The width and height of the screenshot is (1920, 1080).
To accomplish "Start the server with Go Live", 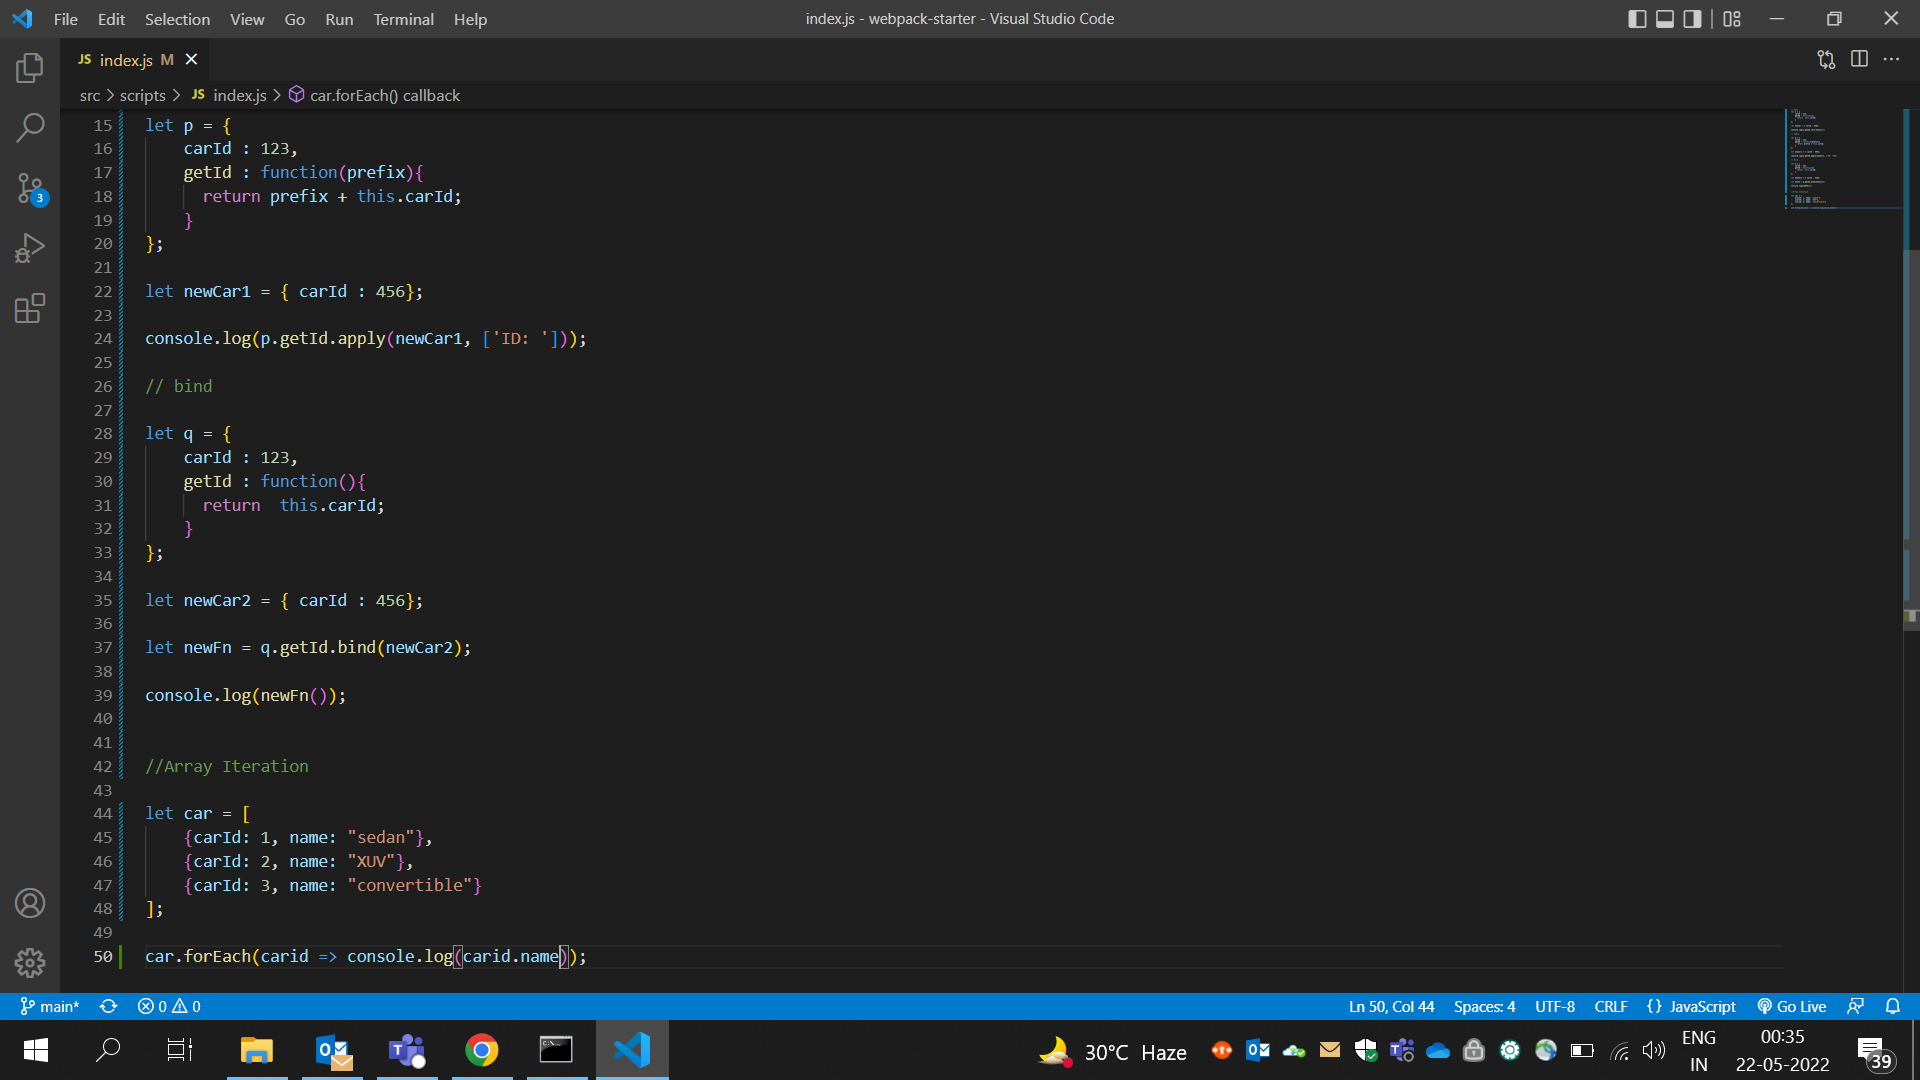I will tap(1792, 1006).
